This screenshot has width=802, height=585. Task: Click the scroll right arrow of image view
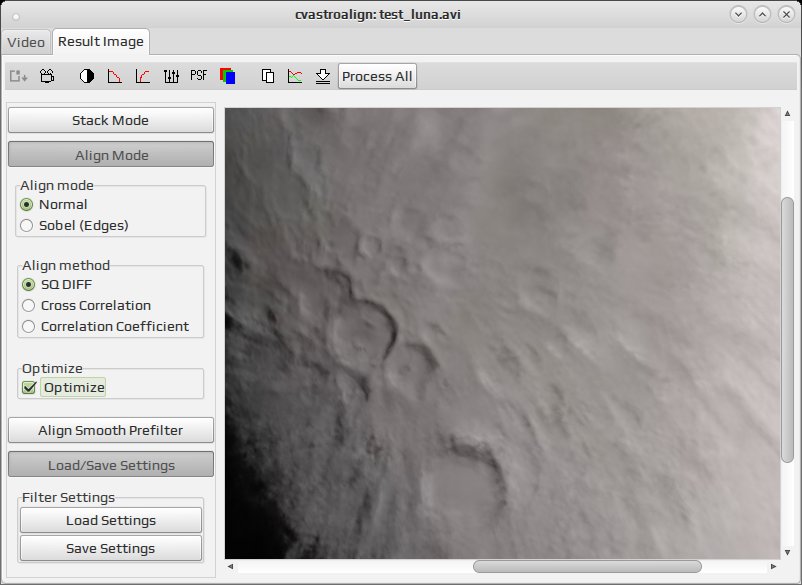pos(773,566)
